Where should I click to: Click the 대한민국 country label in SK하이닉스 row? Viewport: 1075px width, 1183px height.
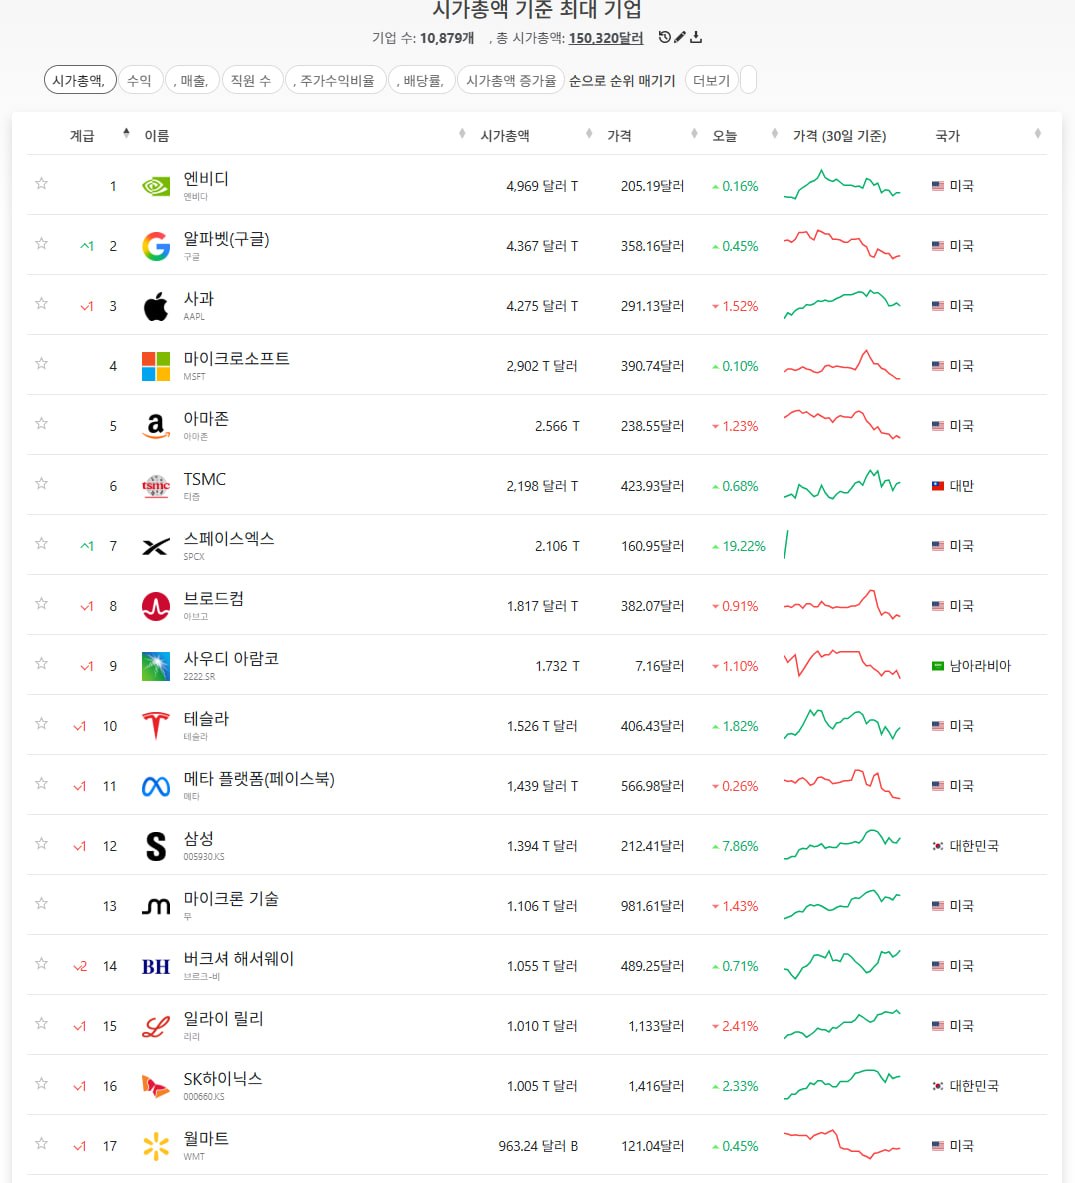[974, 1086]
